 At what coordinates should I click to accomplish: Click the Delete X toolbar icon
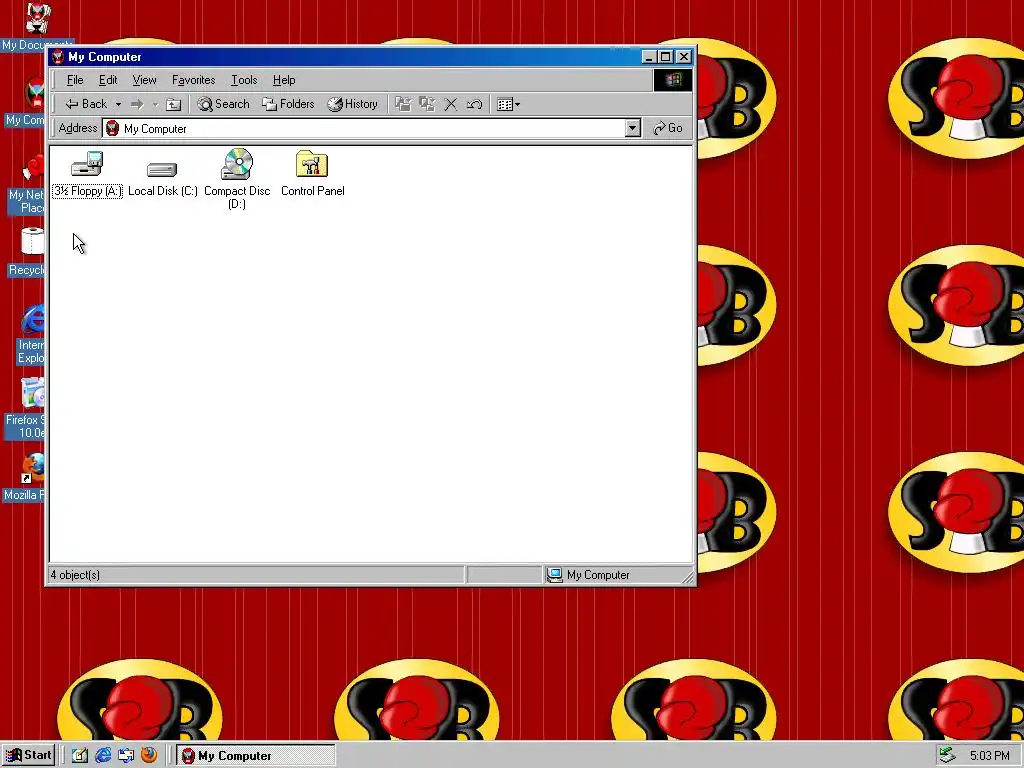[451, 104]
